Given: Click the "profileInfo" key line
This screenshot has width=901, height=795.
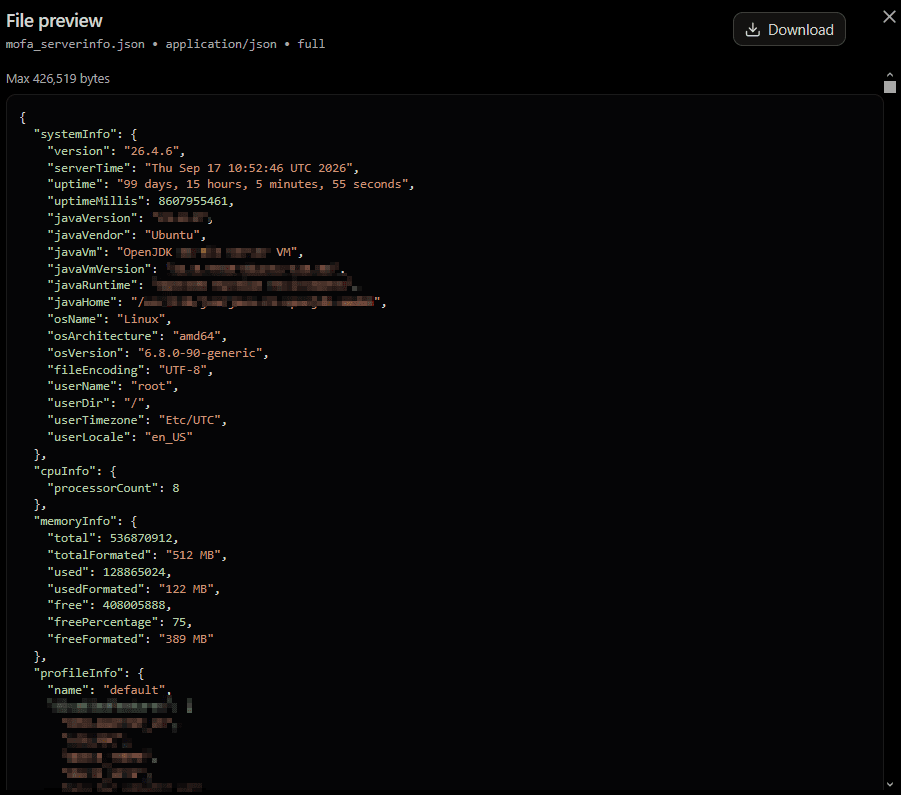Looking at the screenshot, I should pos(88,673).
